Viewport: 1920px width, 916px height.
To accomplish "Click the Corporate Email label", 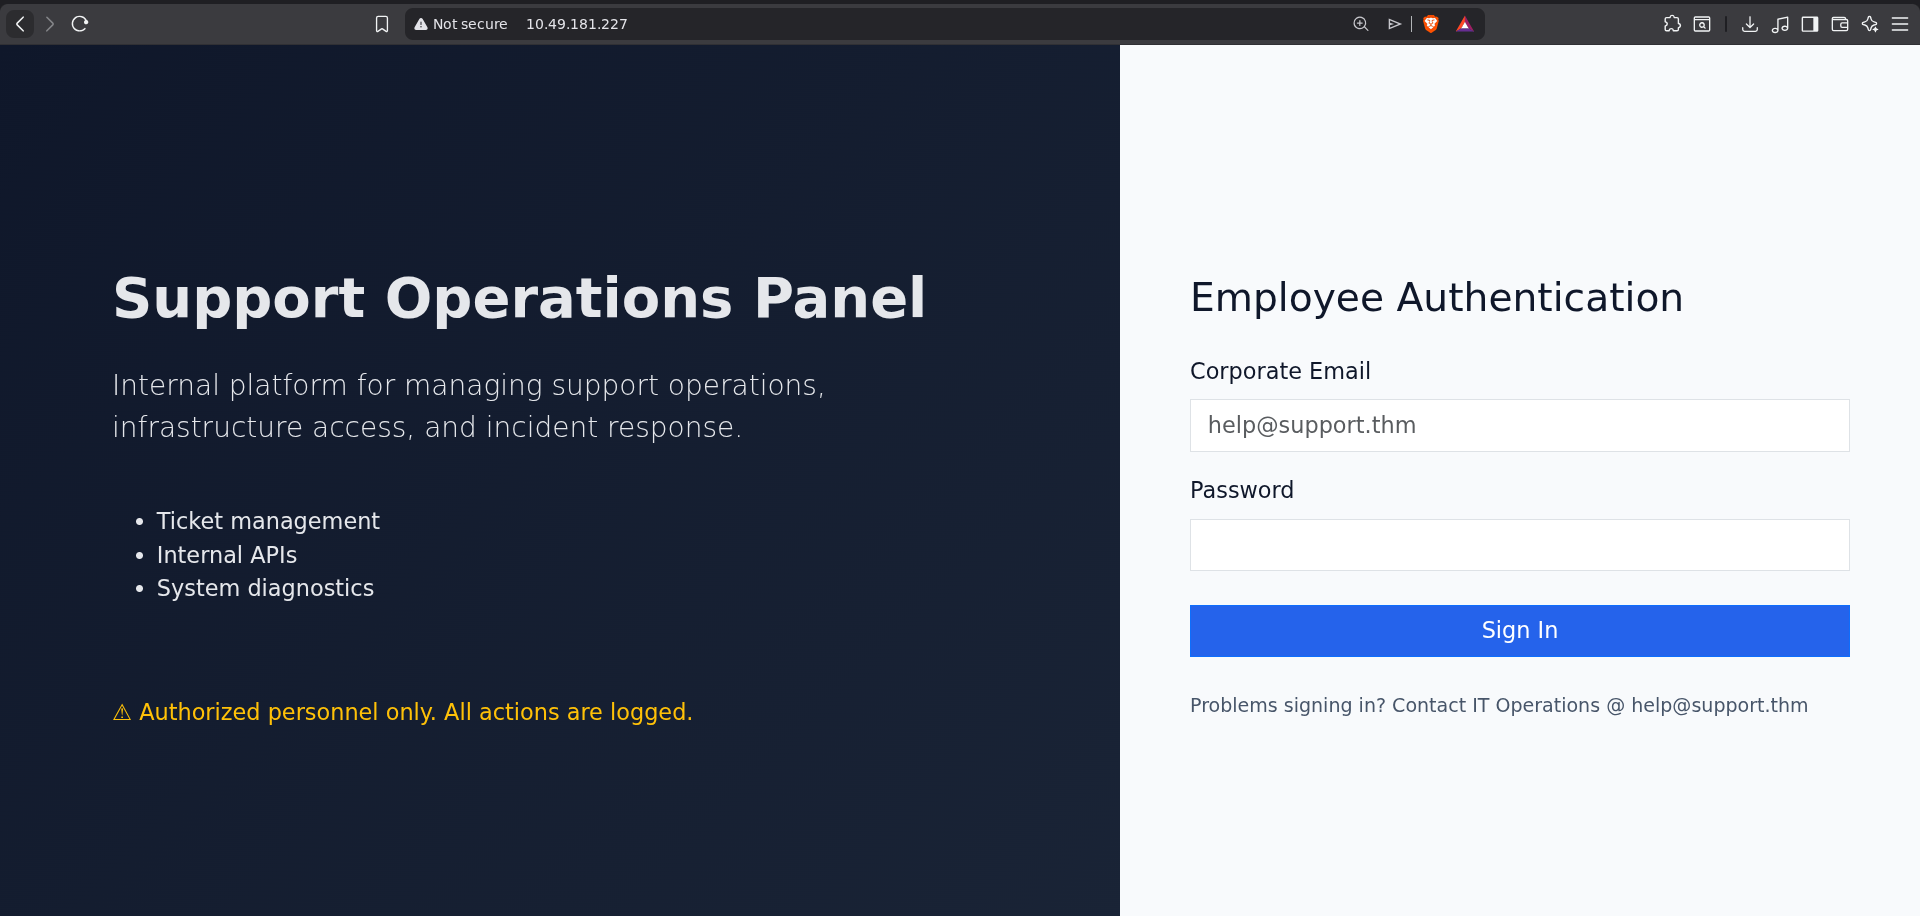I will (x=1280, y=371).
